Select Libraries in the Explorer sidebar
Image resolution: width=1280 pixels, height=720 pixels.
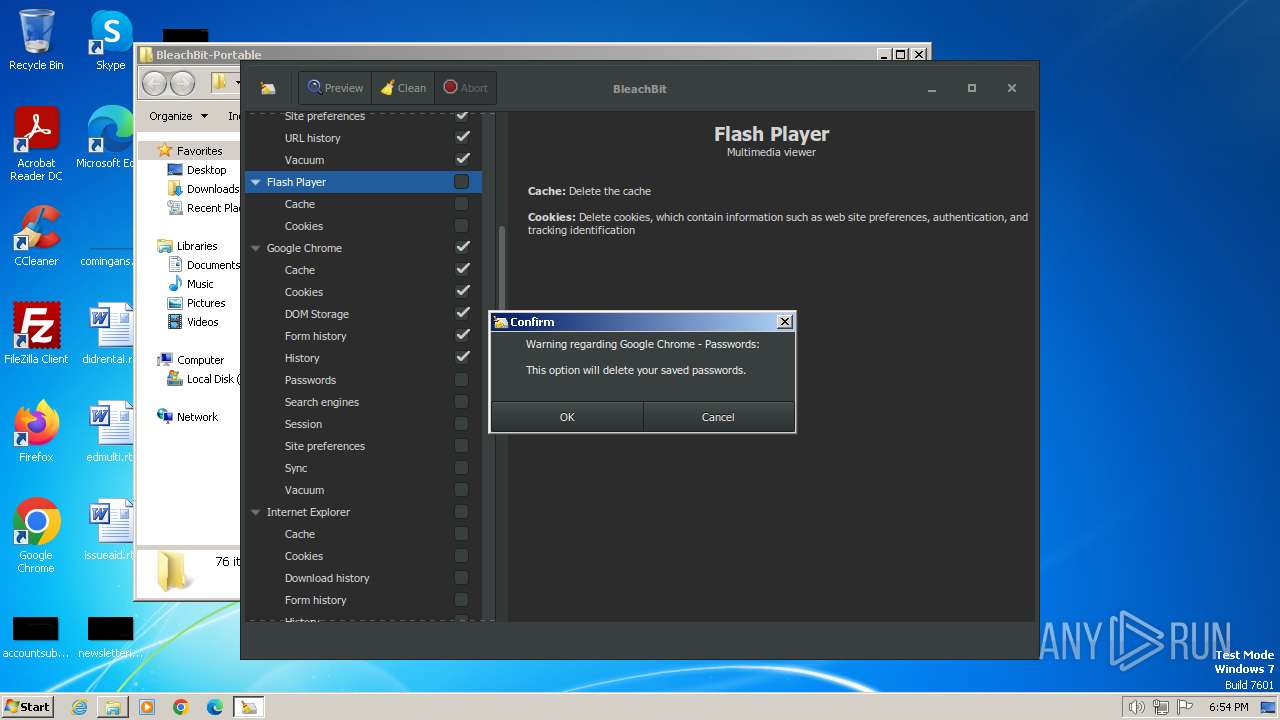point(187,246)
